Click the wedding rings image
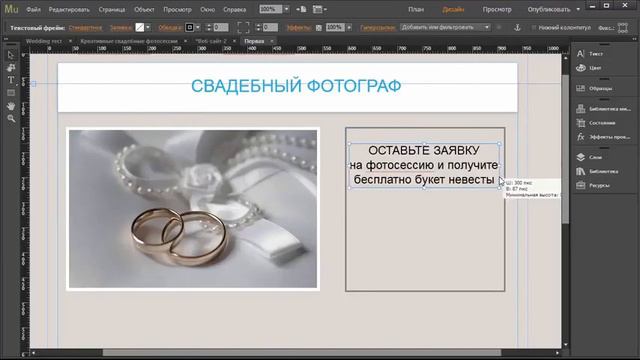Screen dimensions: 640x360 coord(193,209)
